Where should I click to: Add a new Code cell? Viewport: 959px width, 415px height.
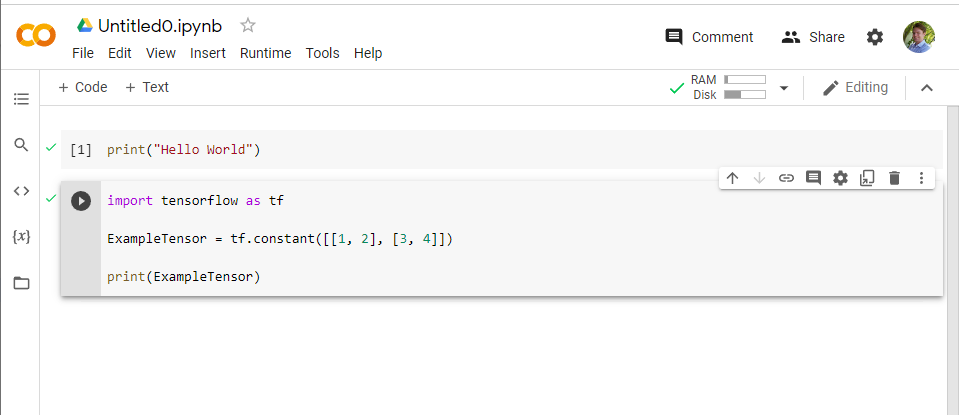[x=83, y=87]
